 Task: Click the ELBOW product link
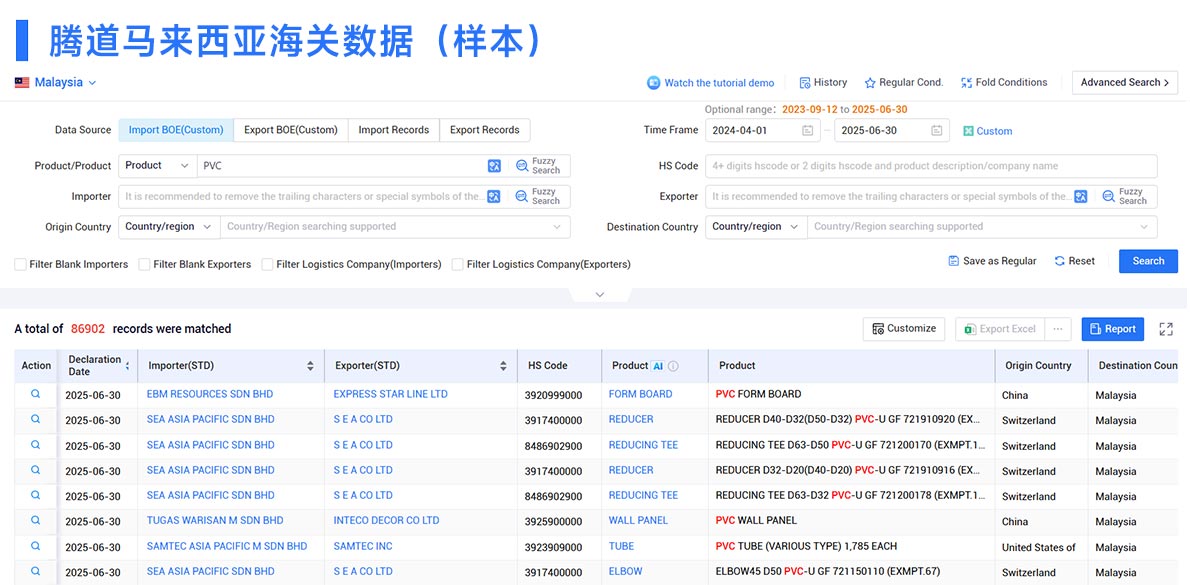coord(625,571)
